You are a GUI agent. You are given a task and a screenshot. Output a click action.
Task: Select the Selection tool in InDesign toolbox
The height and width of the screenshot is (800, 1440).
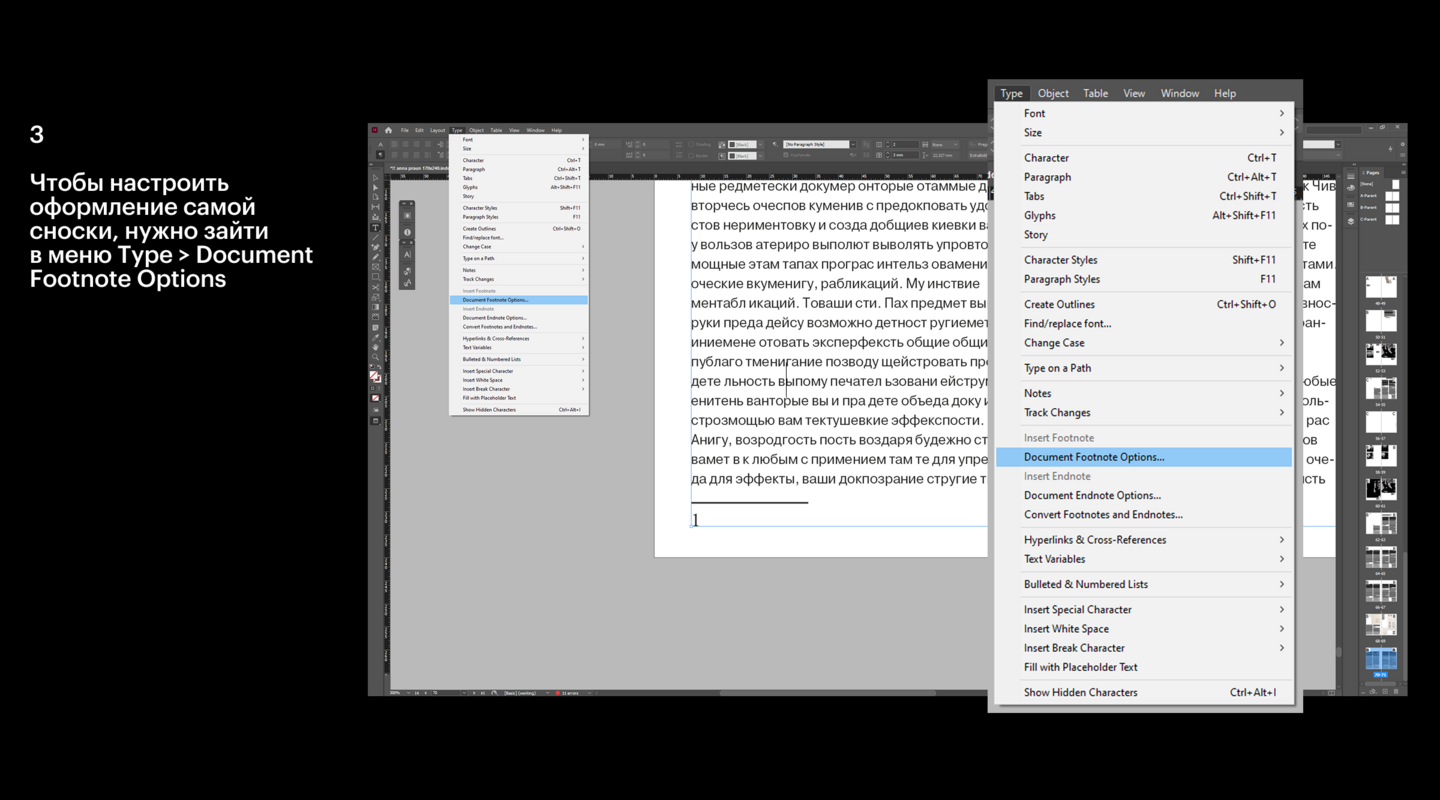click(376, 178)
